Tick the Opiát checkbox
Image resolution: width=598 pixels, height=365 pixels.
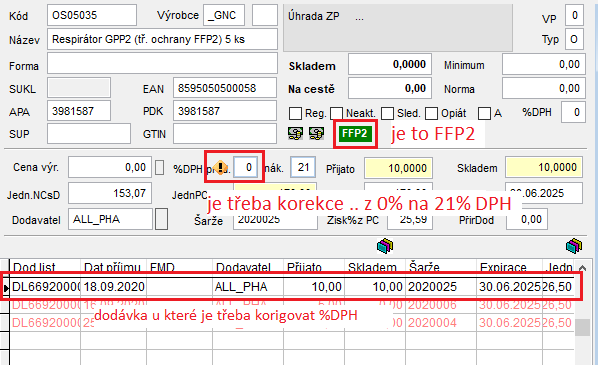pos(431,113)
